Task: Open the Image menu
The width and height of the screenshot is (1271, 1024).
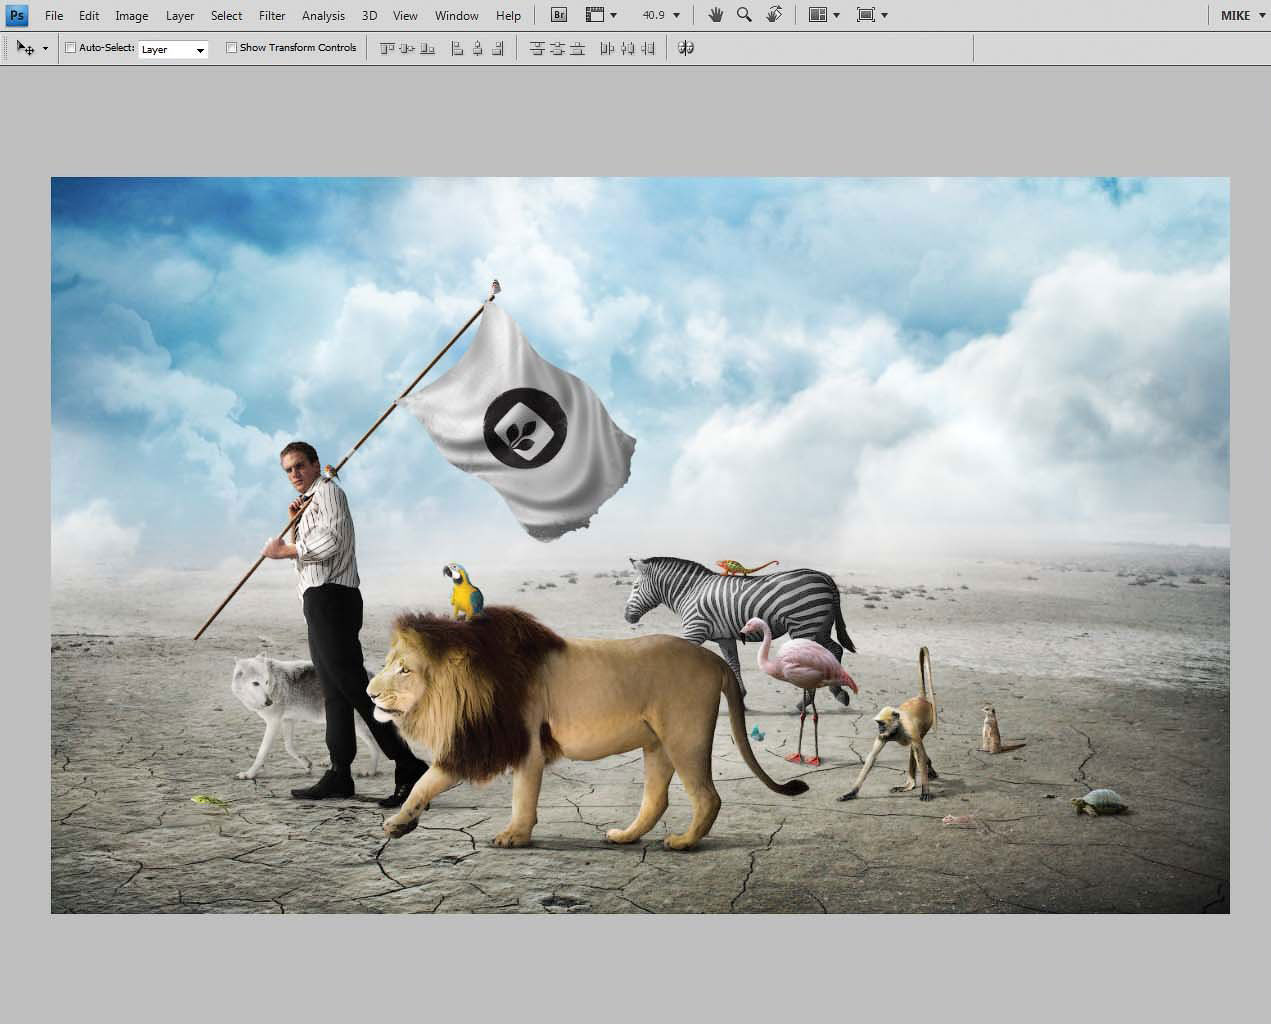Action: click(x=131, y=15)
